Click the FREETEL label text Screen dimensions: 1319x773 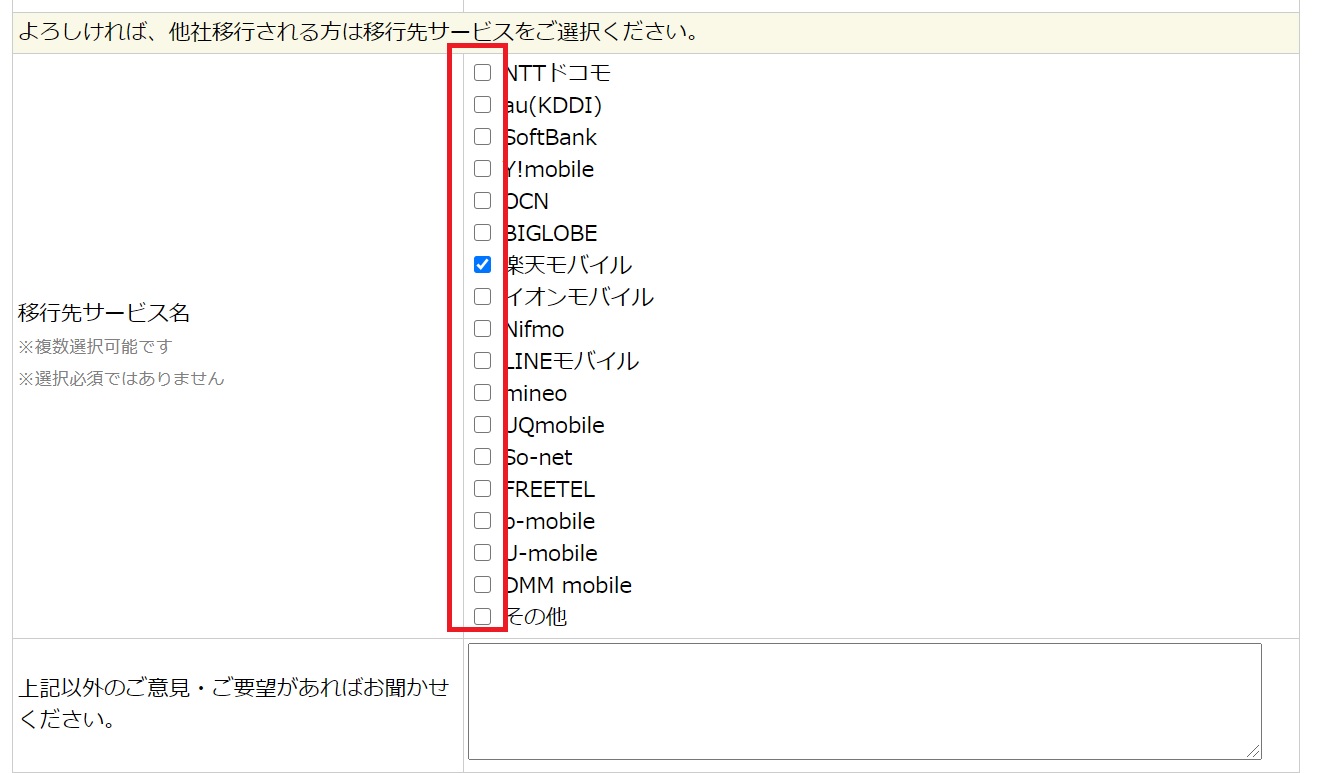[x=550, y=489]
